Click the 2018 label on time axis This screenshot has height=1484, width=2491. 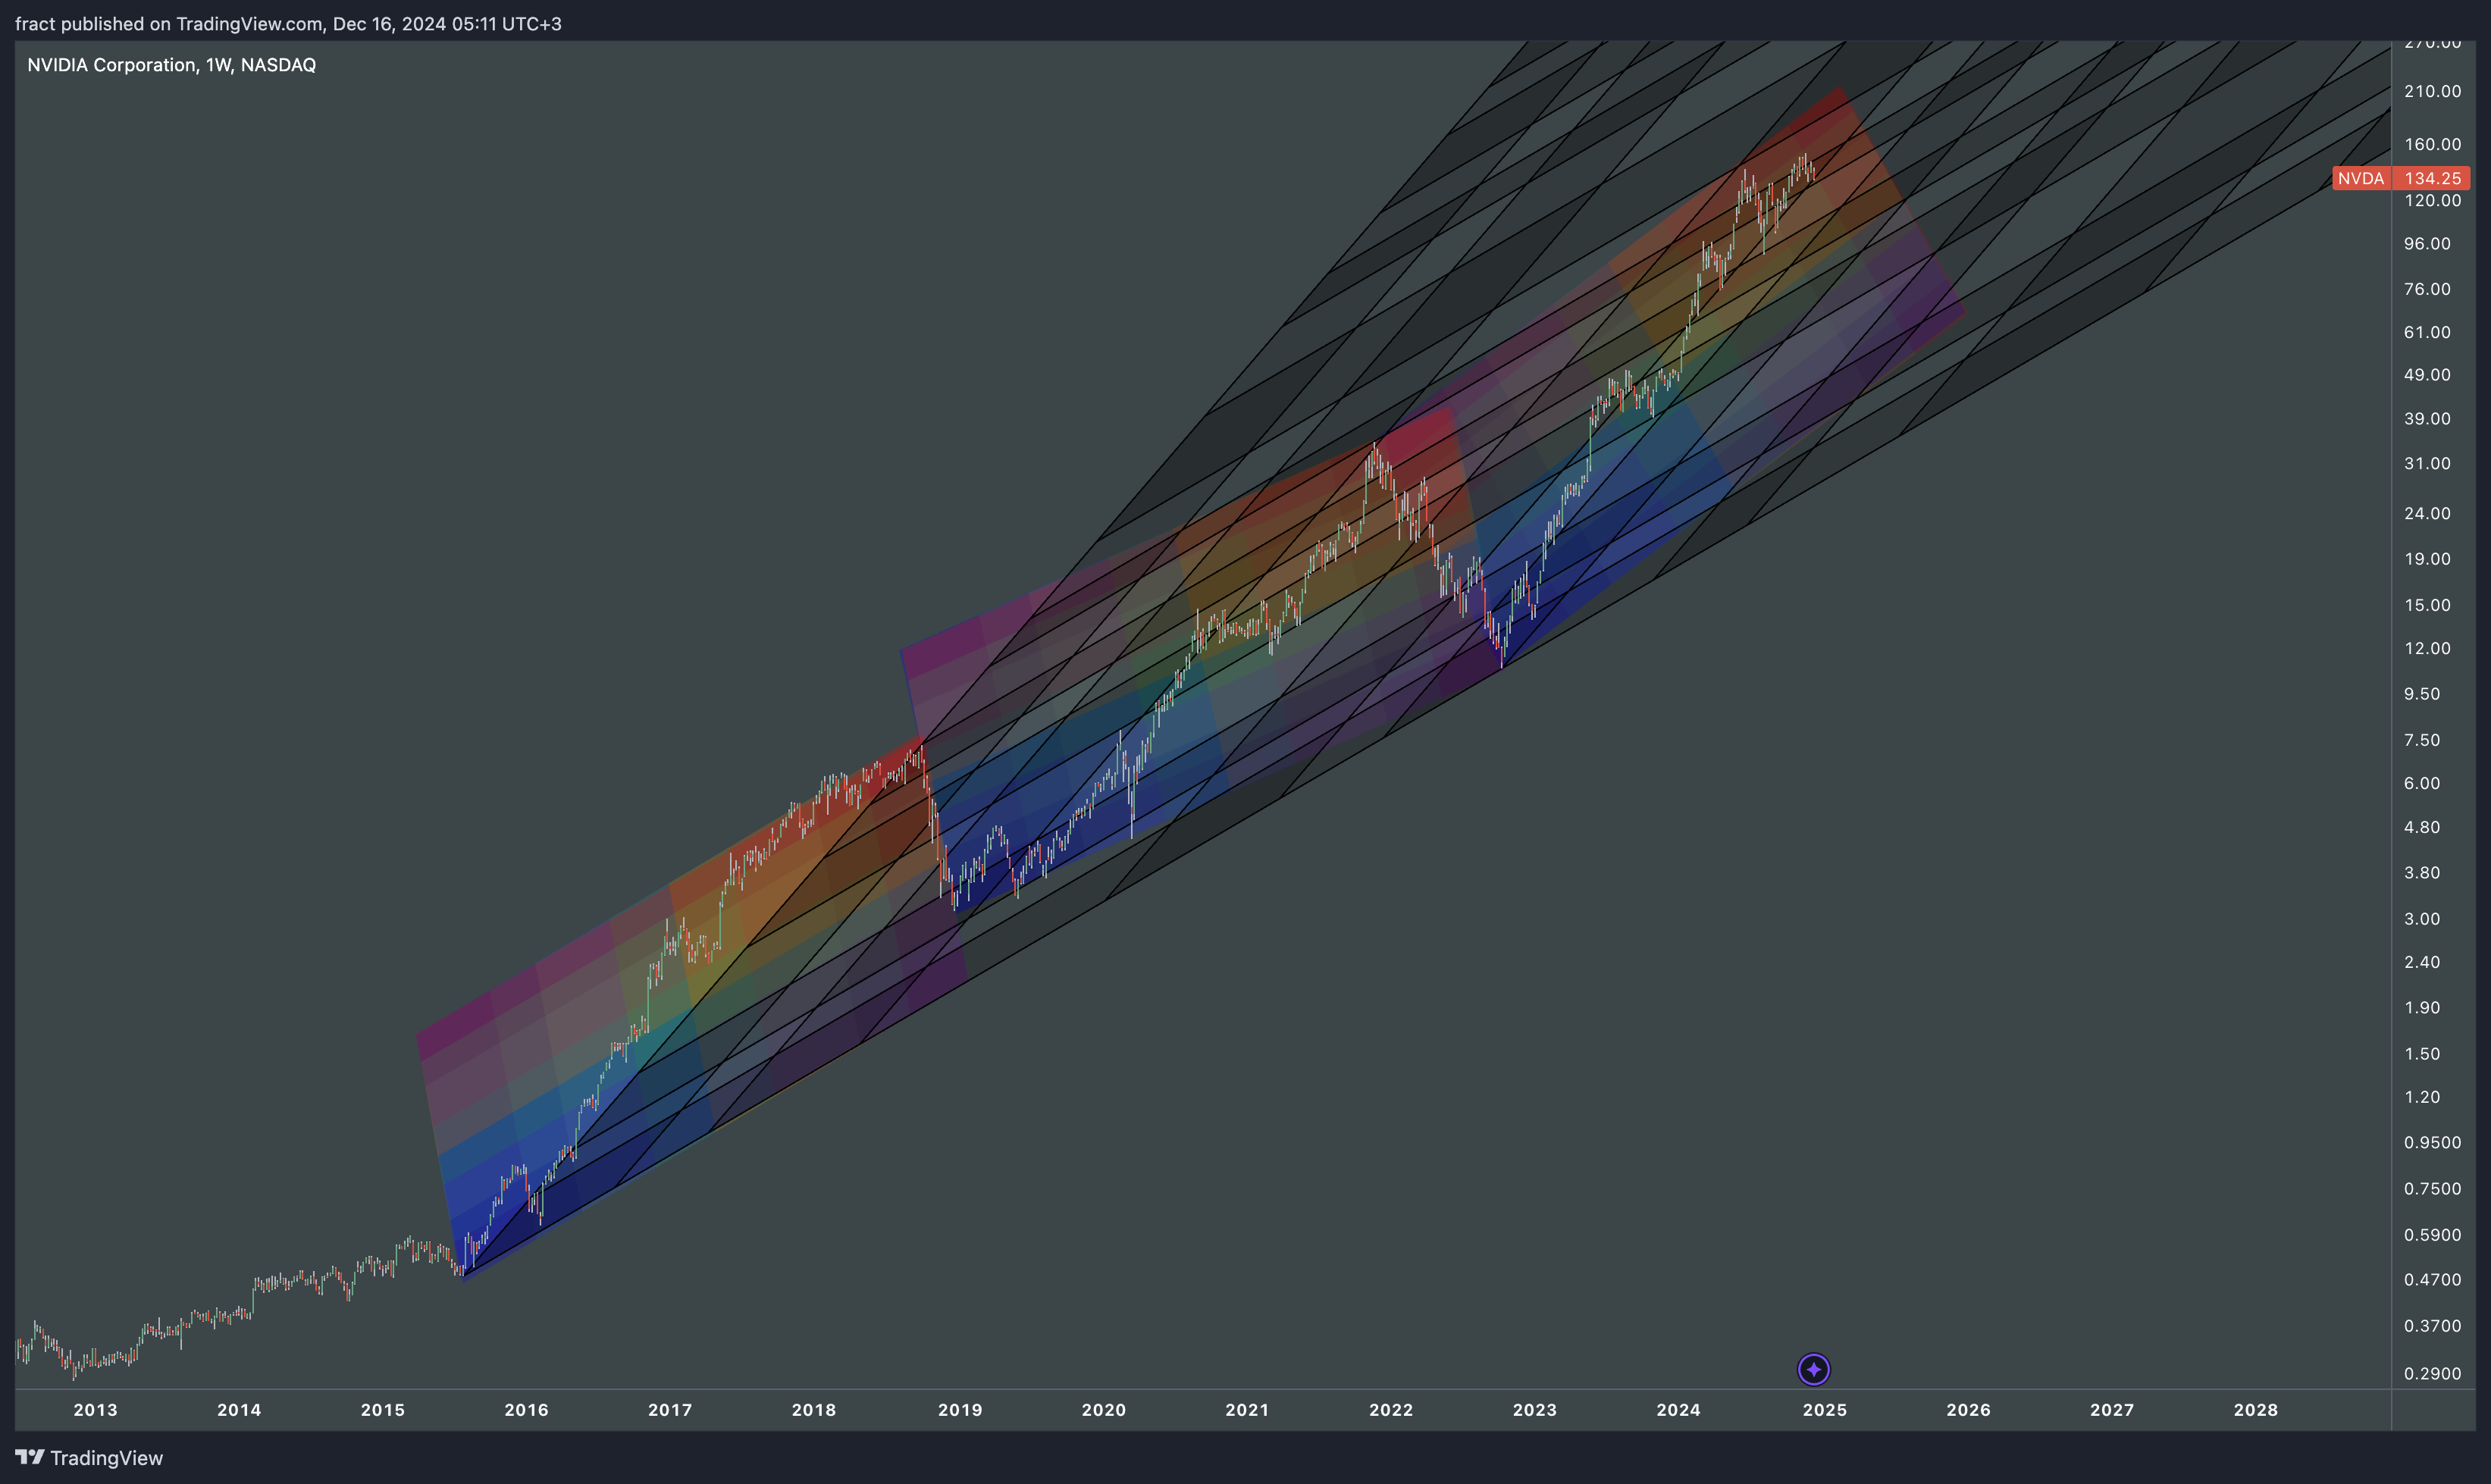(x=814, y=1410)
